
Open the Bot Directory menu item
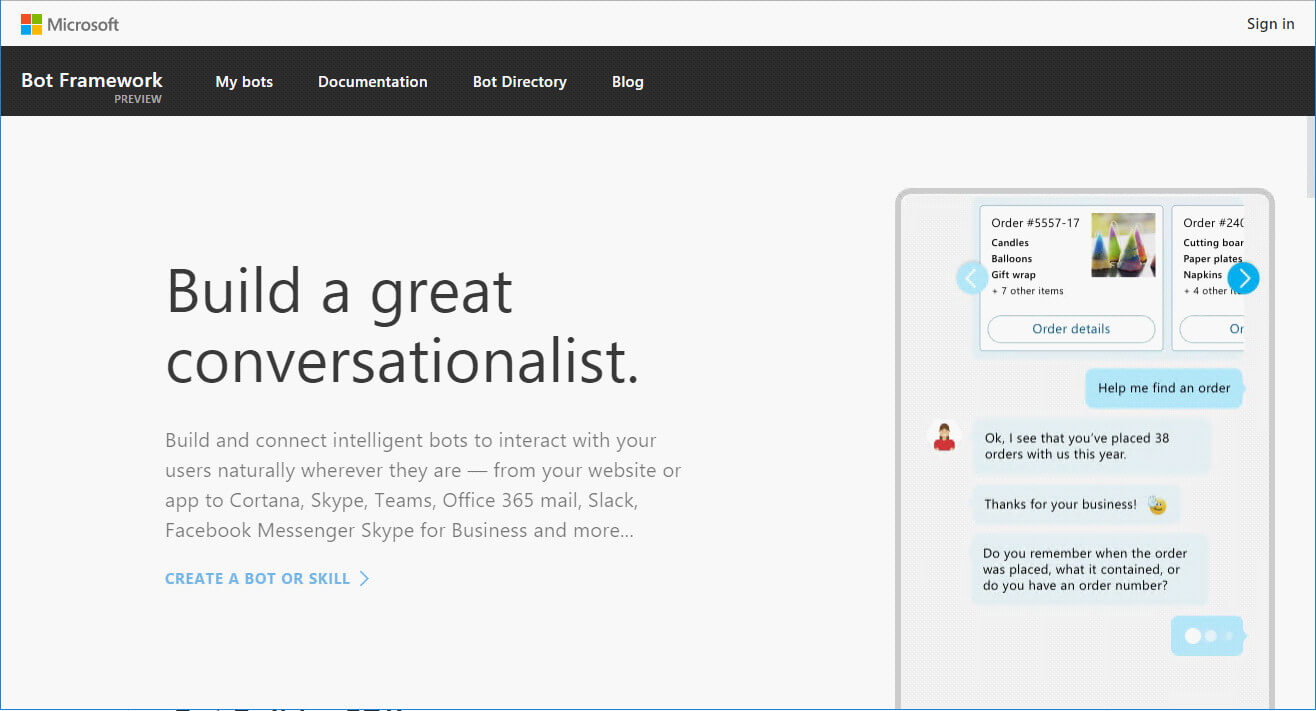click(520, 82)
